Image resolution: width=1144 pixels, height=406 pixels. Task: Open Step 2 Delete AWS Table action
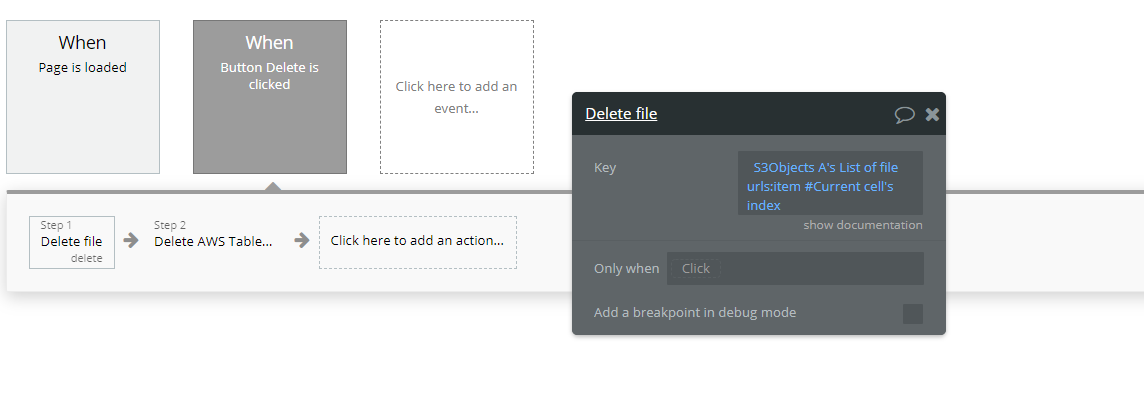(213, 242)
